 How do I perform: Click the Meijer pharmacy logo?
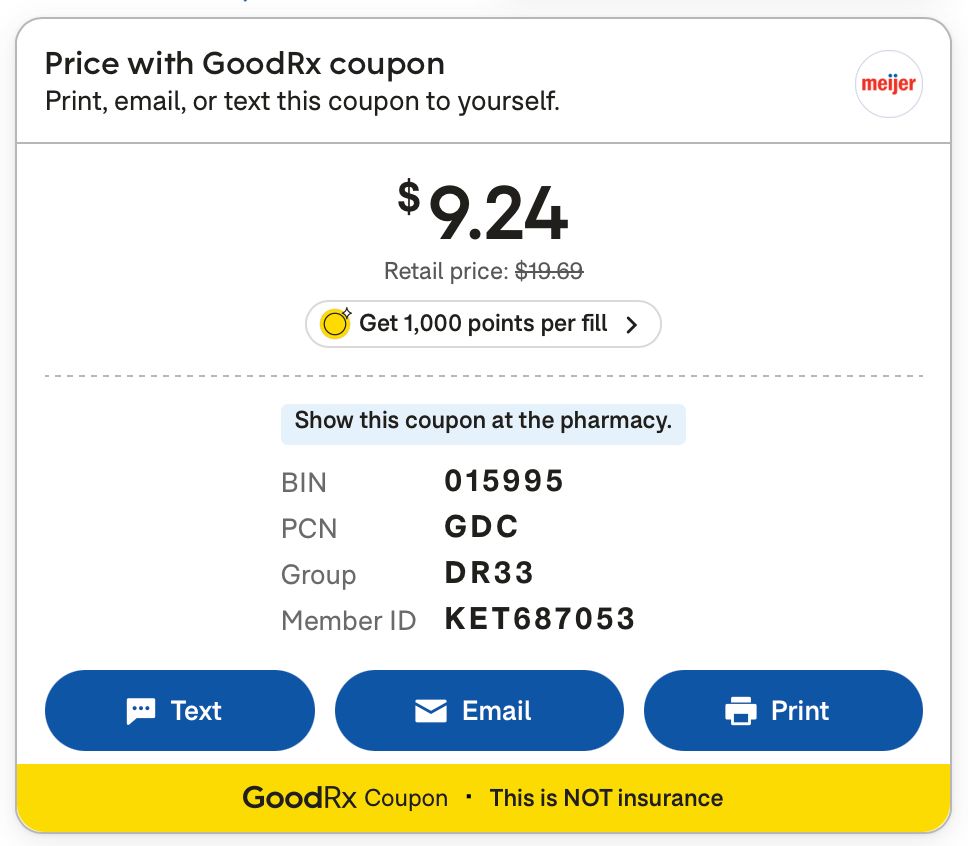[888, 84]
